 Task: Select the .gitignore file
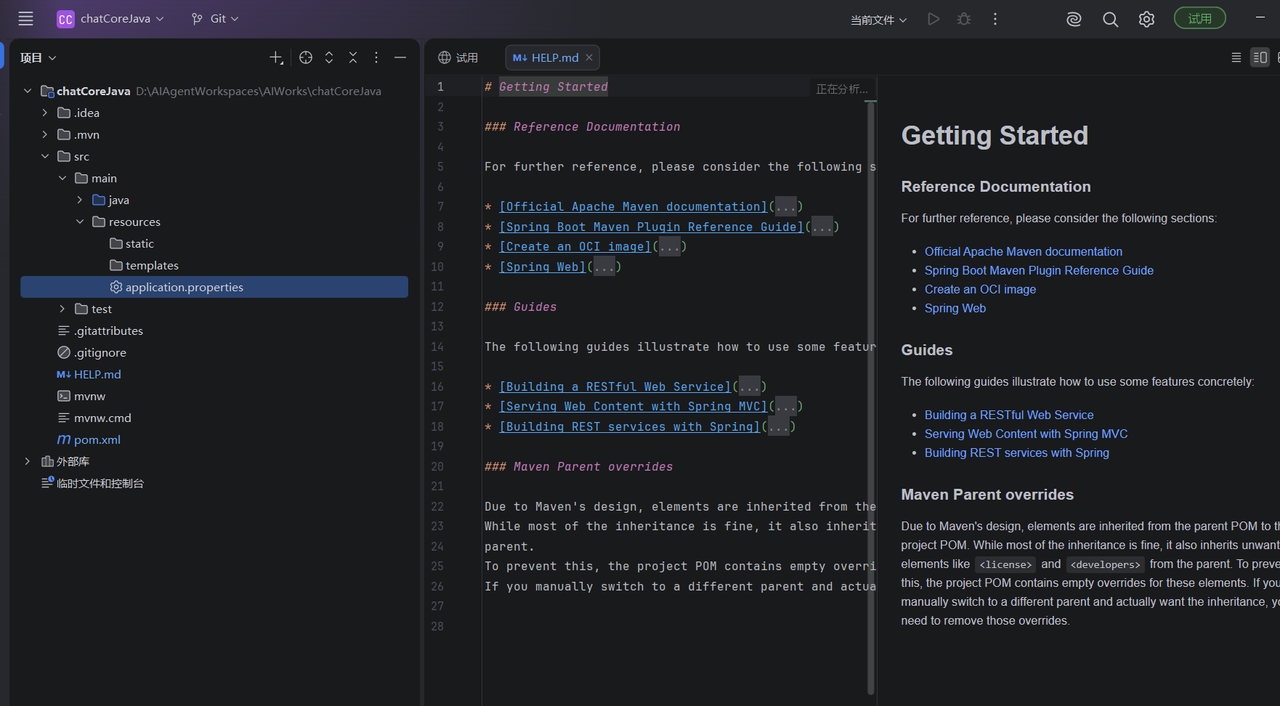[91, 353]
